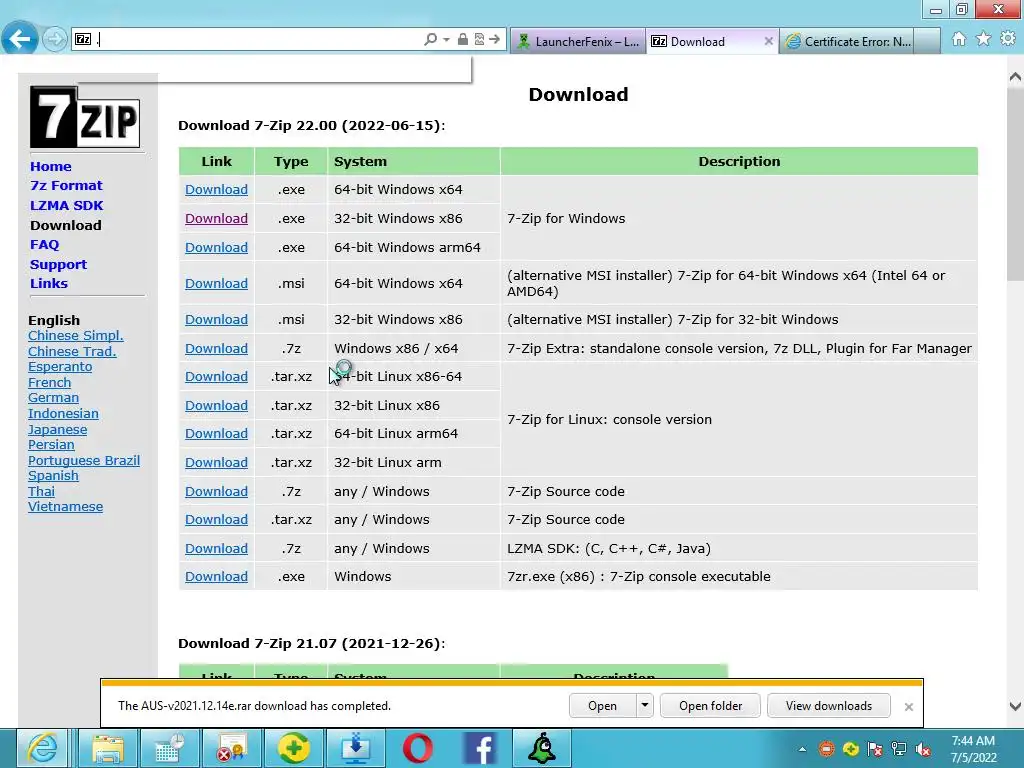Download the LZMA SDK .7z file

216,549
